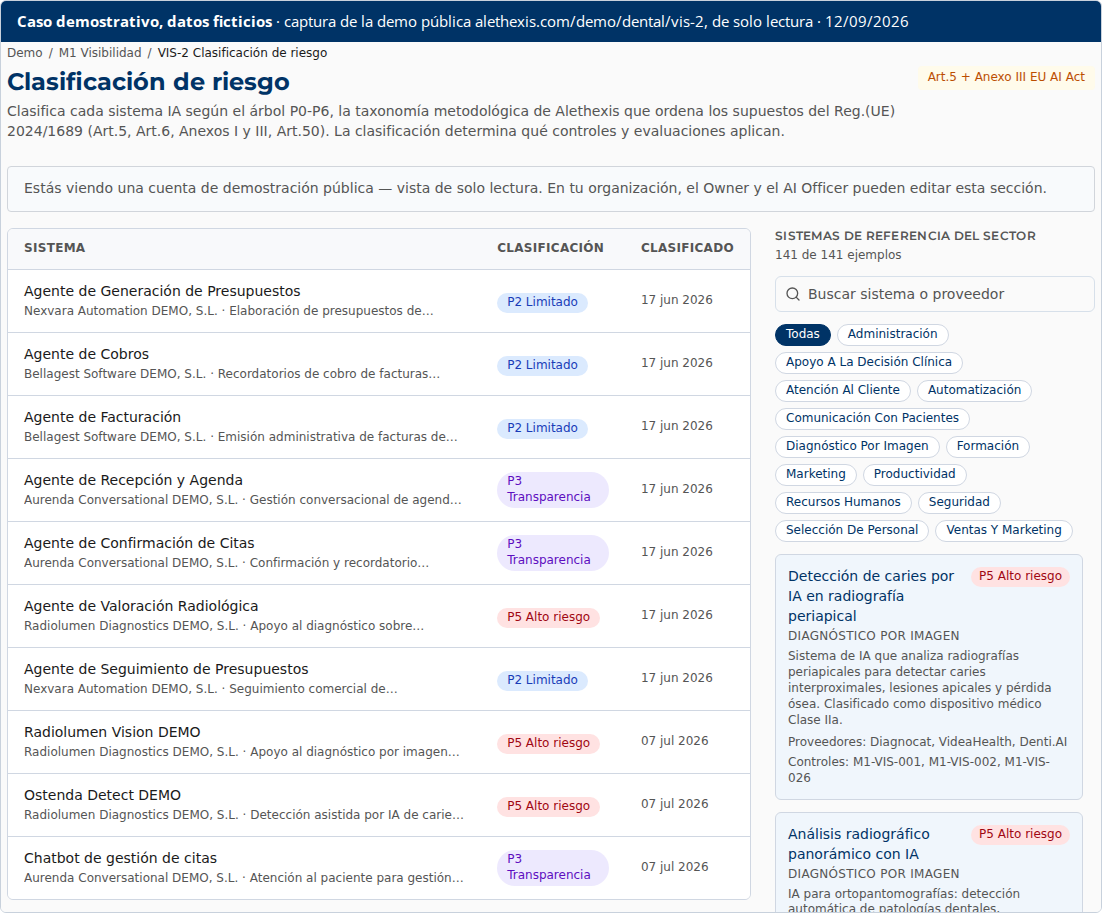The width and height of the screenshot is (1102, 913).
Task: Click the VIS-2 Clasificación de riesgo breadcrumb
Action: point(242,53)
